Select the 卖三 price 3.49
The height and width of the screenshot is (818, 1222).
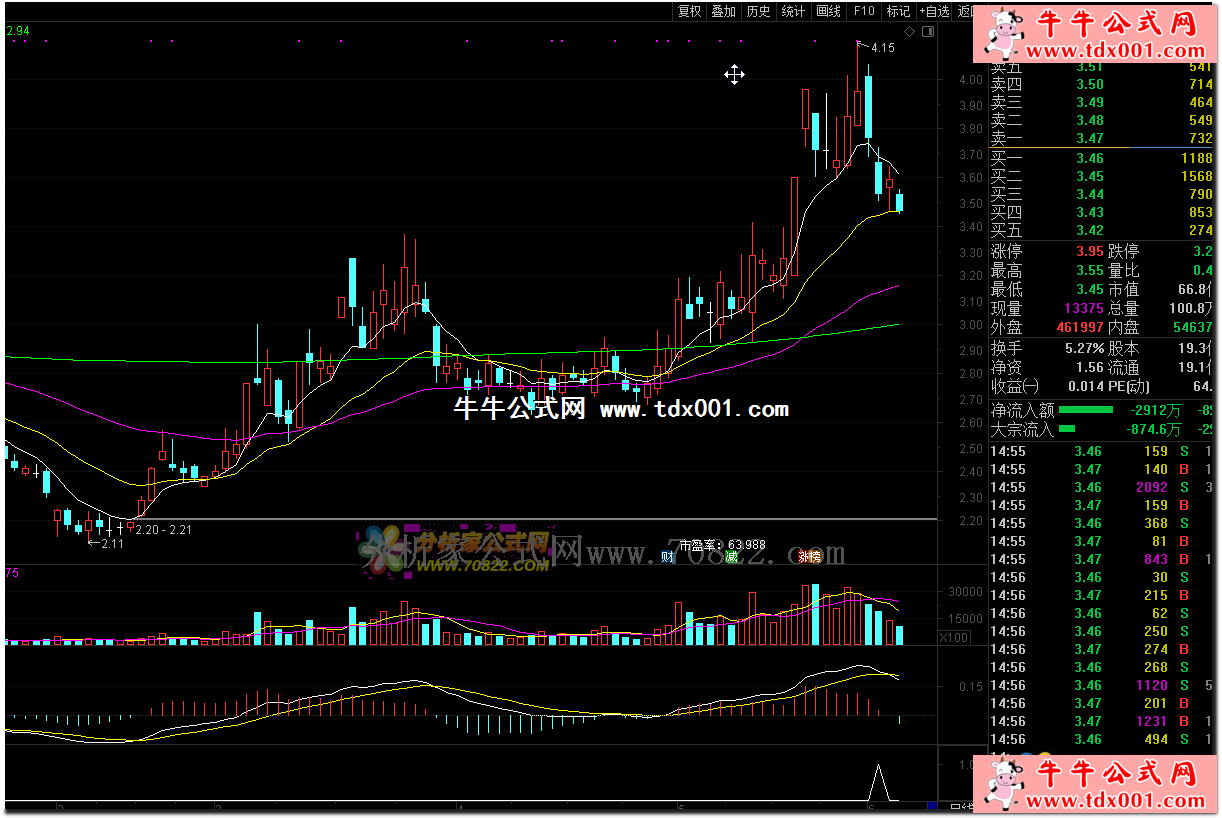[x=1090, y=103]
